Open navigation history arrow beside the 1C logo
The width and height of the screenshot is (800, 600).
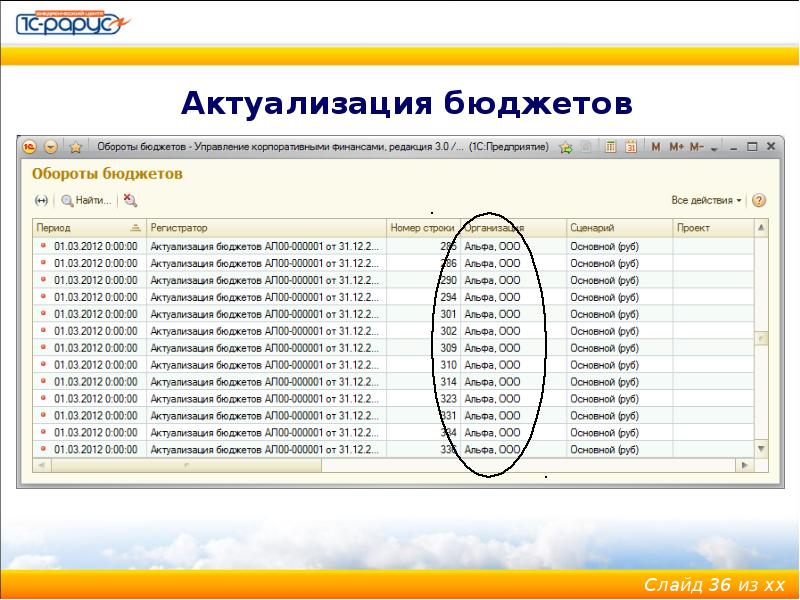51,147
